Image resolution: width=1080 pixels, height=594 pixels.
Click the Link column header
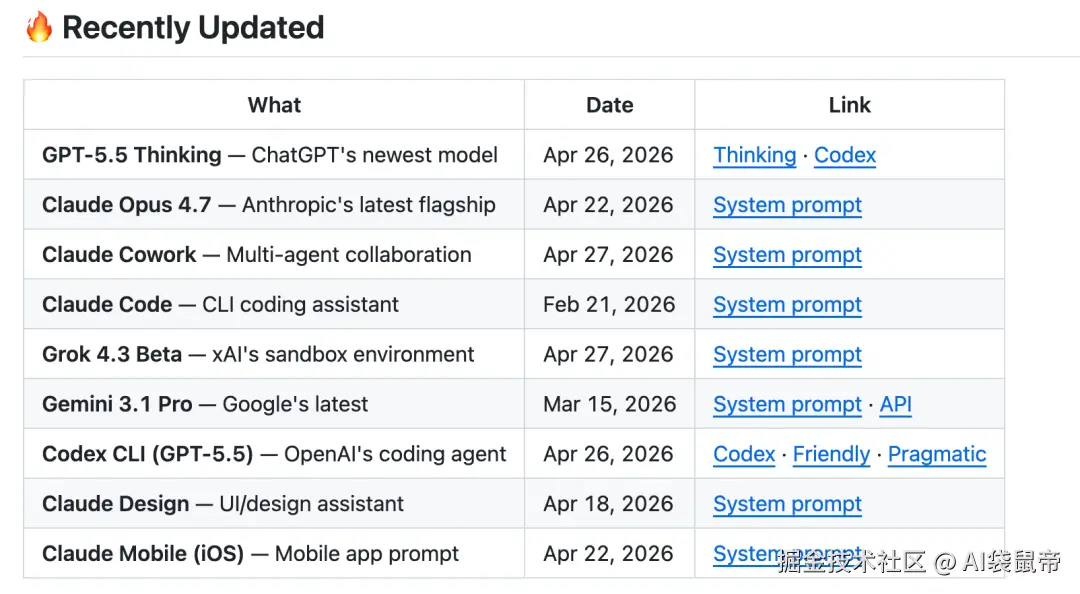click(x=849, y=105)
